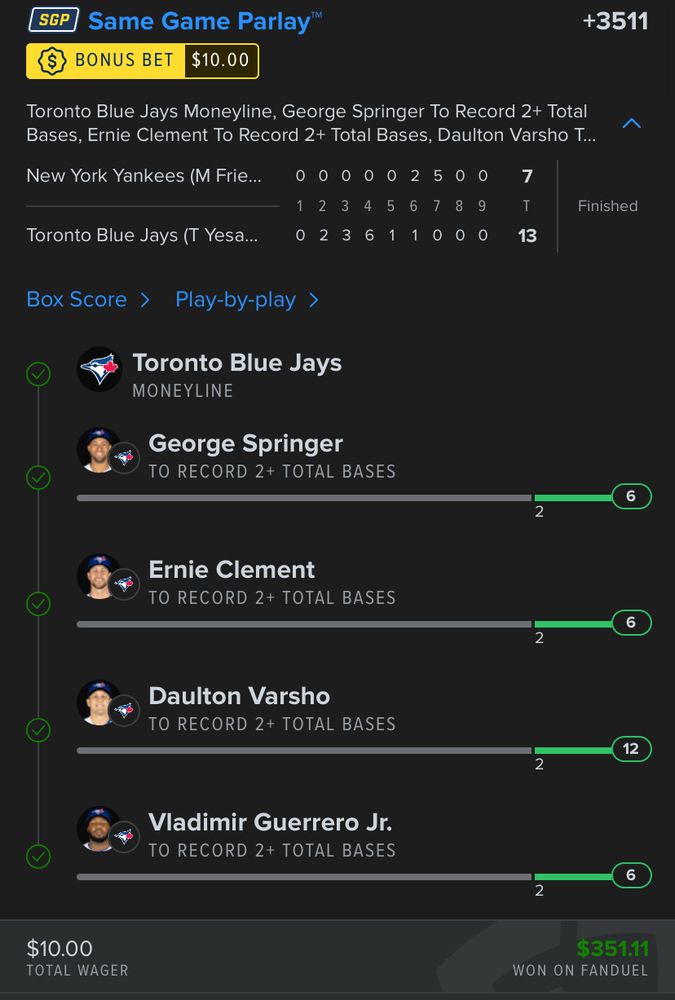Click the green check beside Vladimir Guerrero Jr.
Screen dimensions: 675x1000
point(38,856)
